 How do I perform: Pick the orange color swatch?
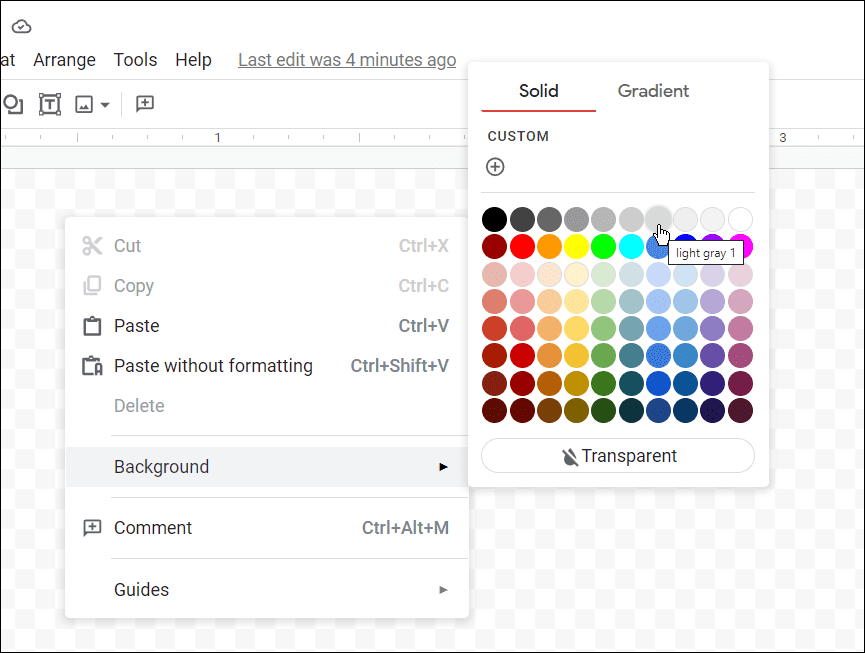549,247
